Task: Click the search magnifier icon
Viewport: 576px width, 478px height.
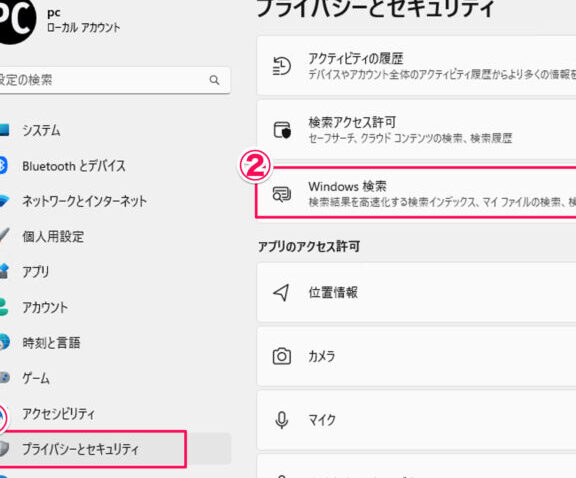Action: pyautogui.click(x=215, y=80)
